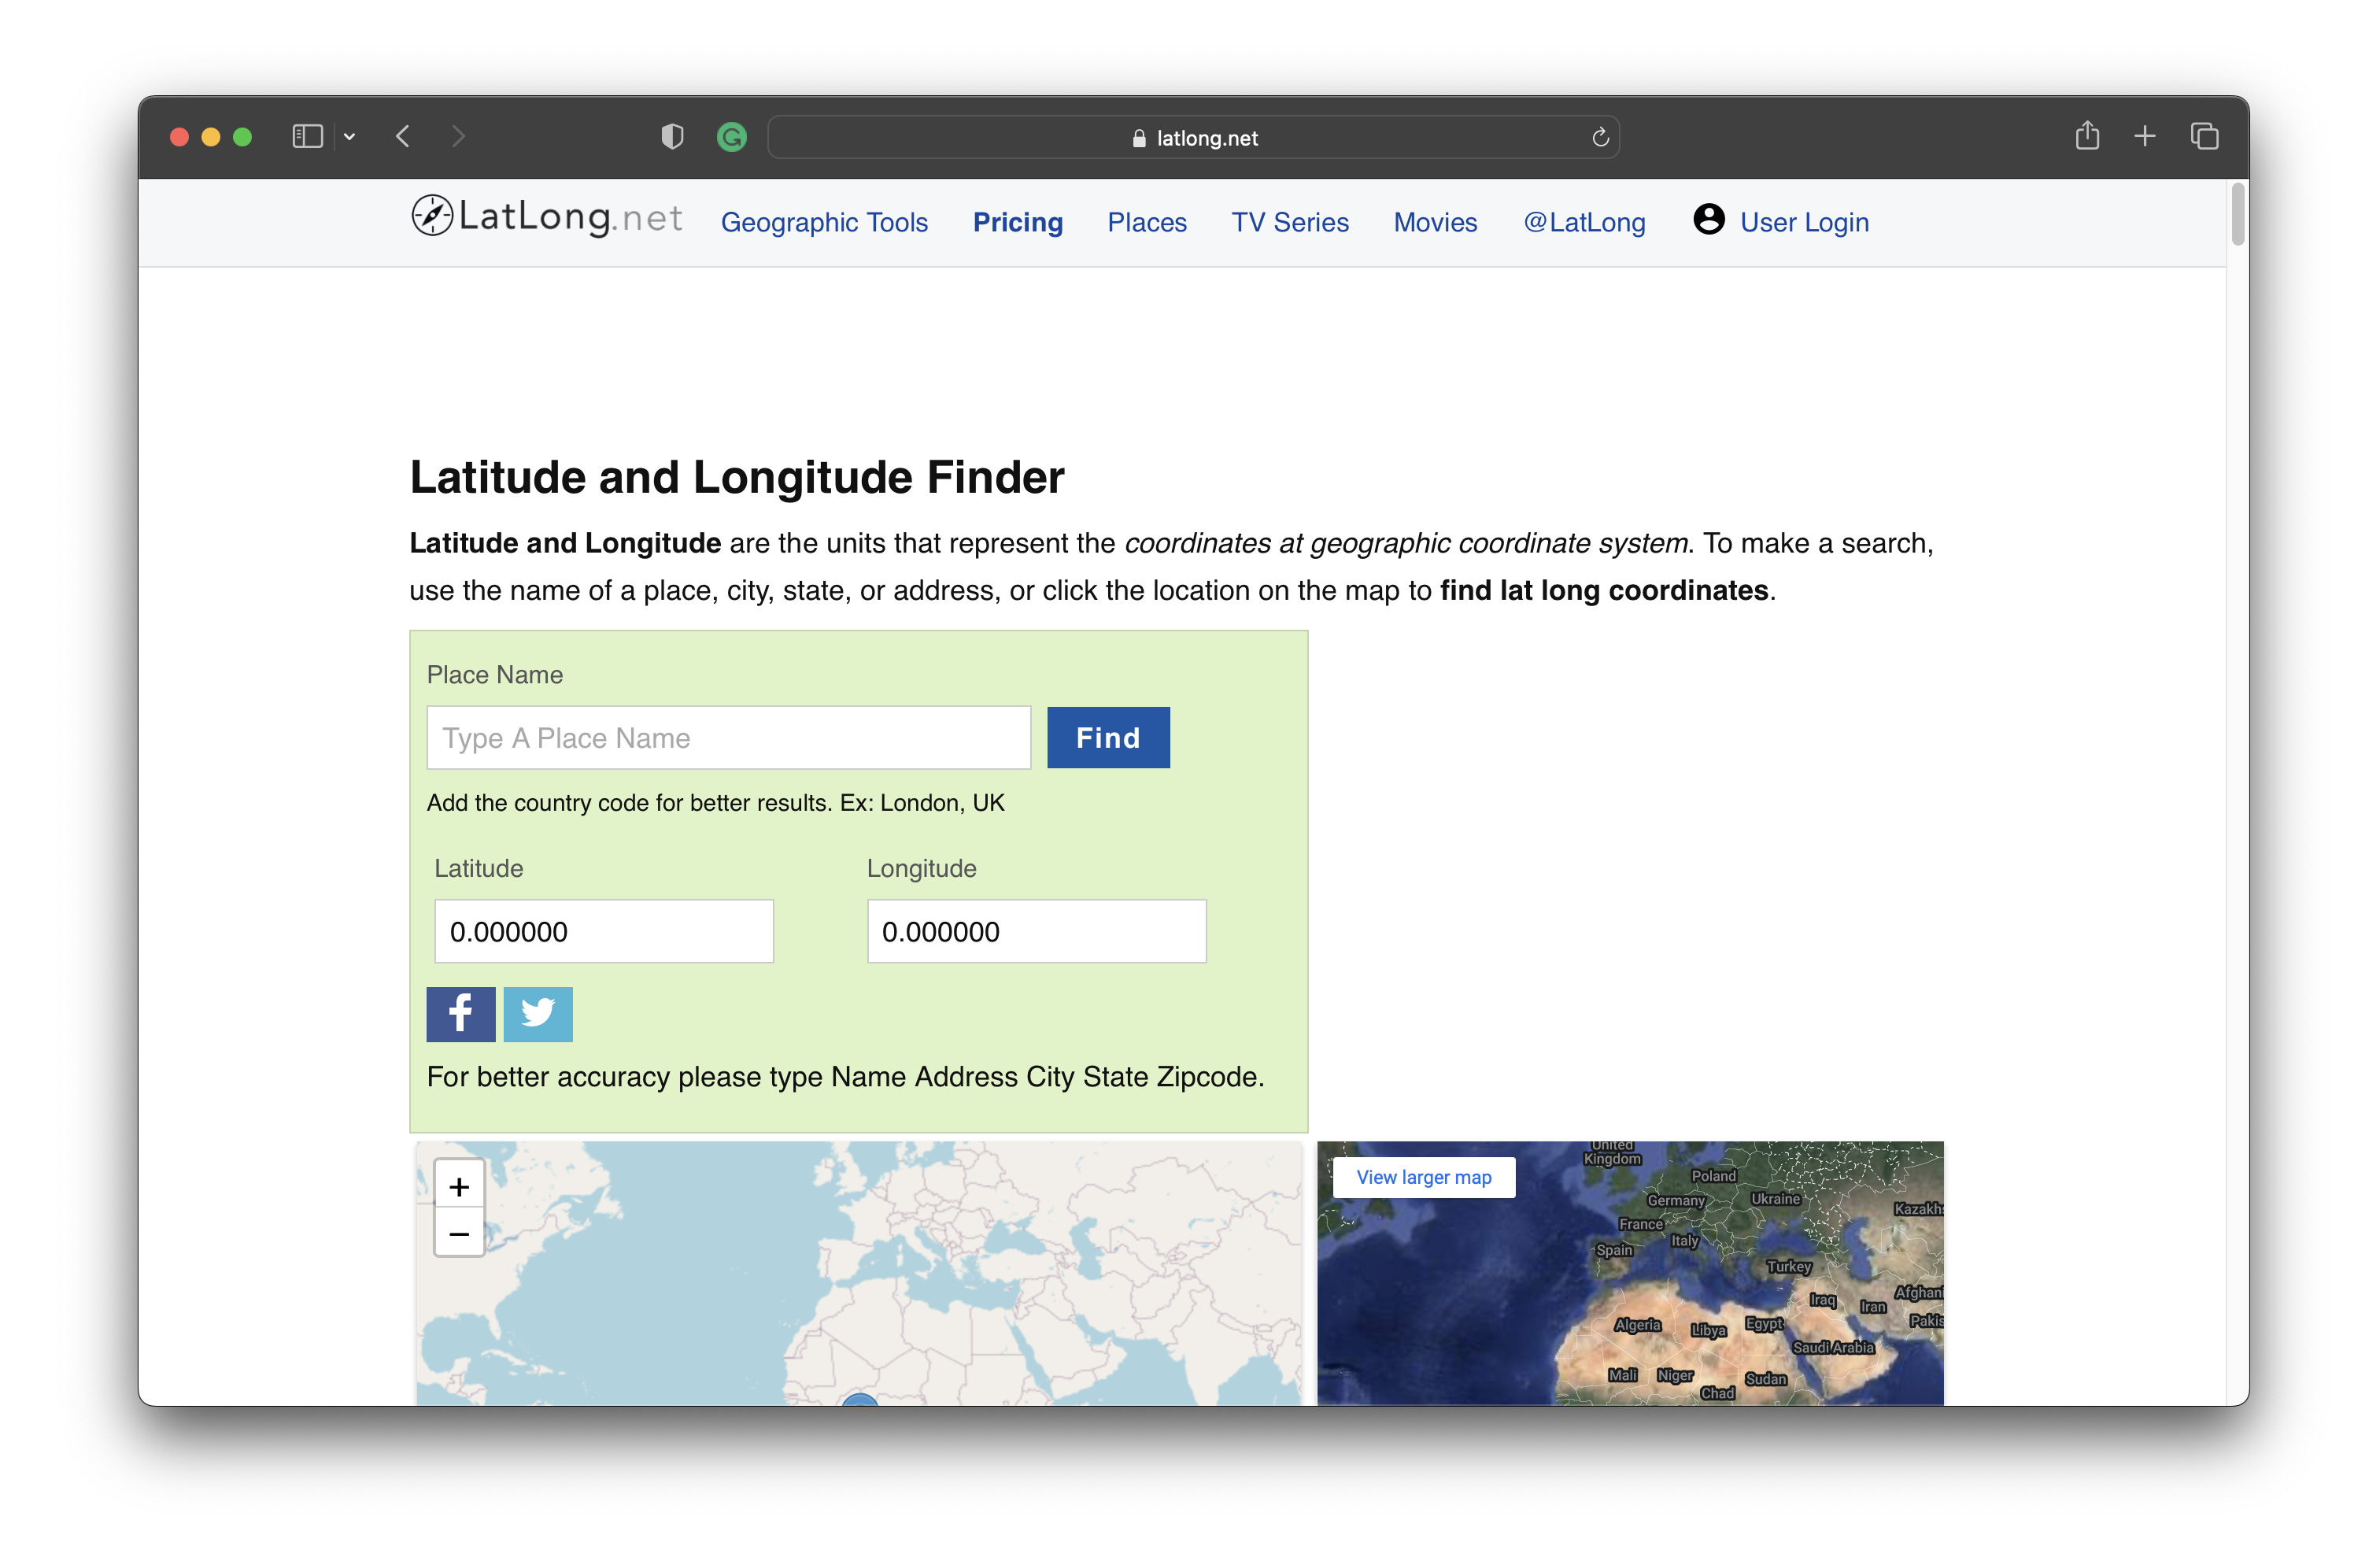Viewport: 2380px width, 1546px height.
Task: Open the Safari share icon
Action: click(2086, 136)
